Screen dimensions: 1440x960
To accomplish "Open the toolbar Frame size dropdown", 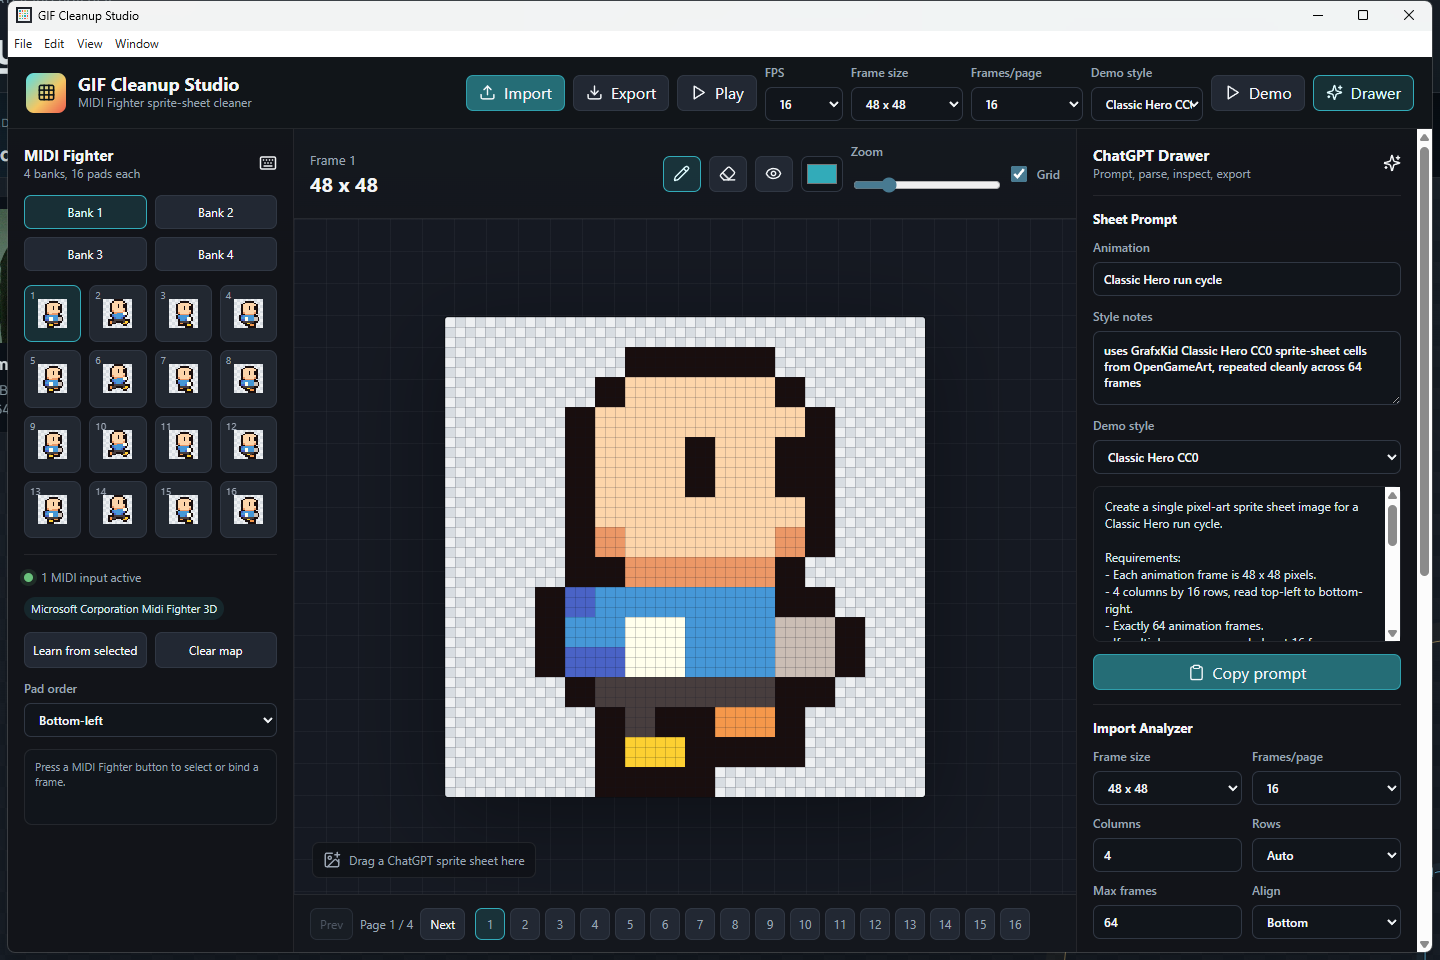I will click(907, 104).
